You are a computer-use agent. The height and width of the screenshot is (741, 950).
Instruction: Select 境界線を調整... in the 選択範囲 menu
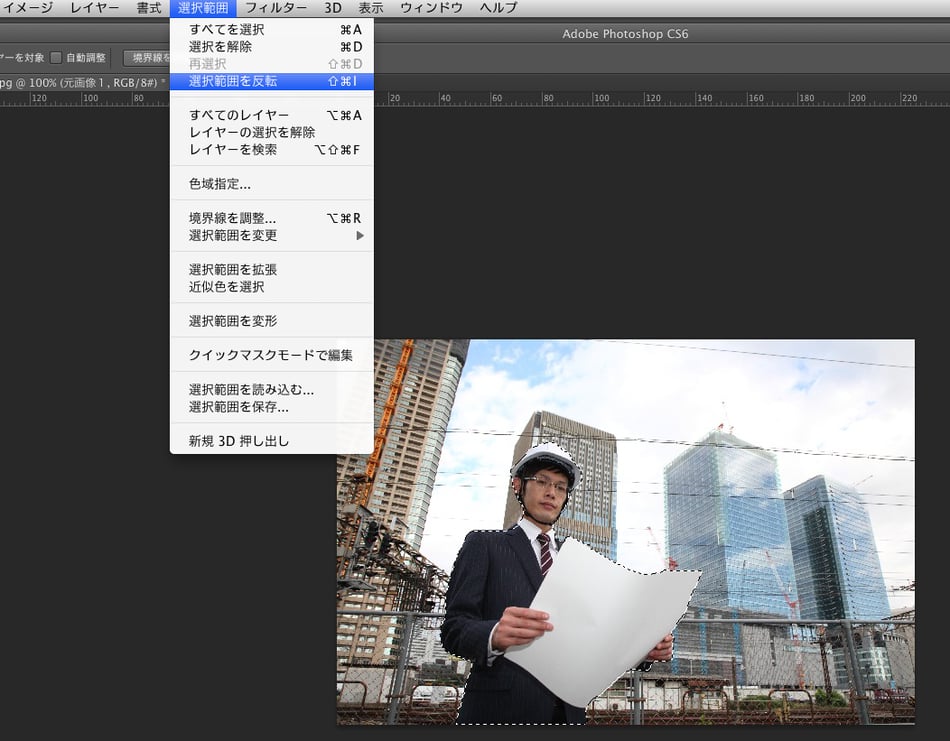(232, 218)
